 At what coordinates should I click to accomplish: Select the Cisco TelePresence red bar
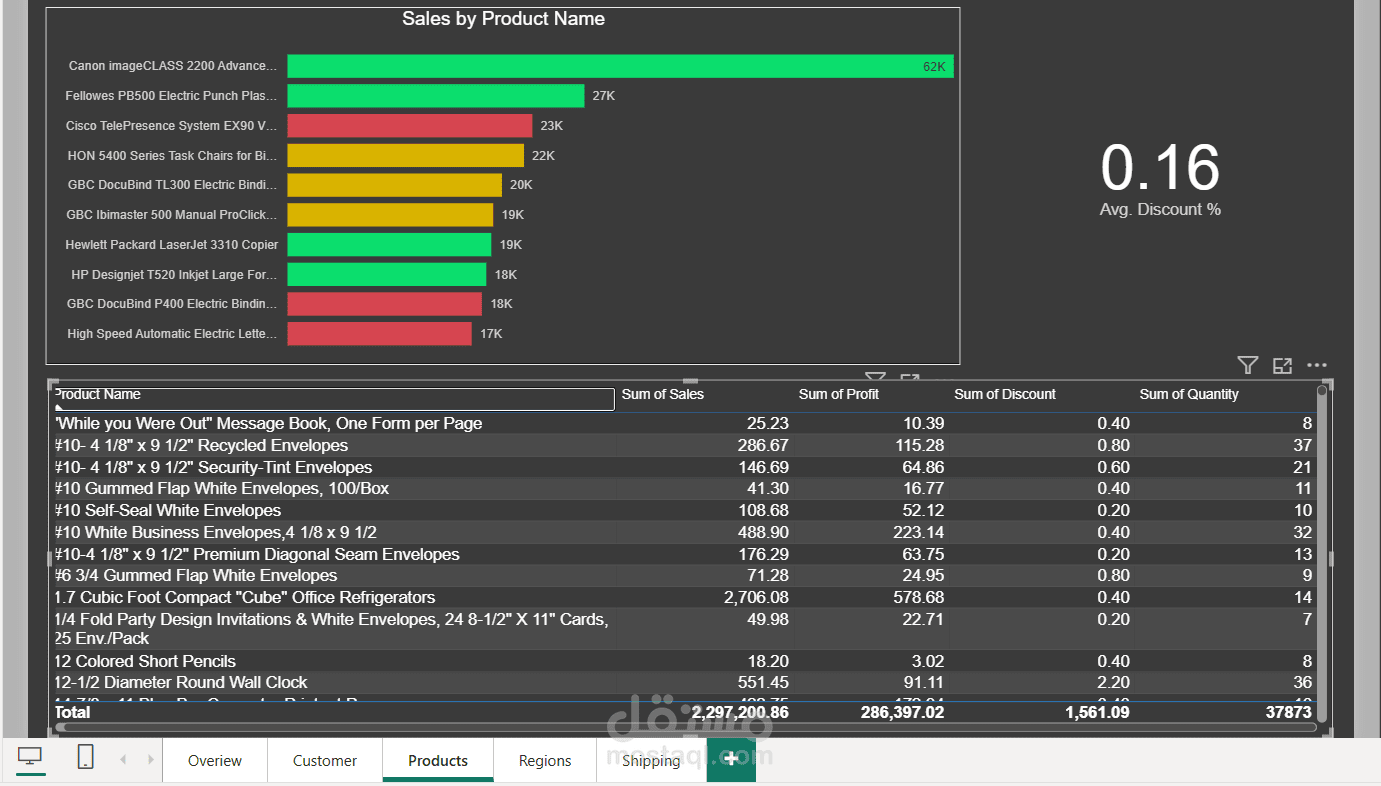[410, 126]
